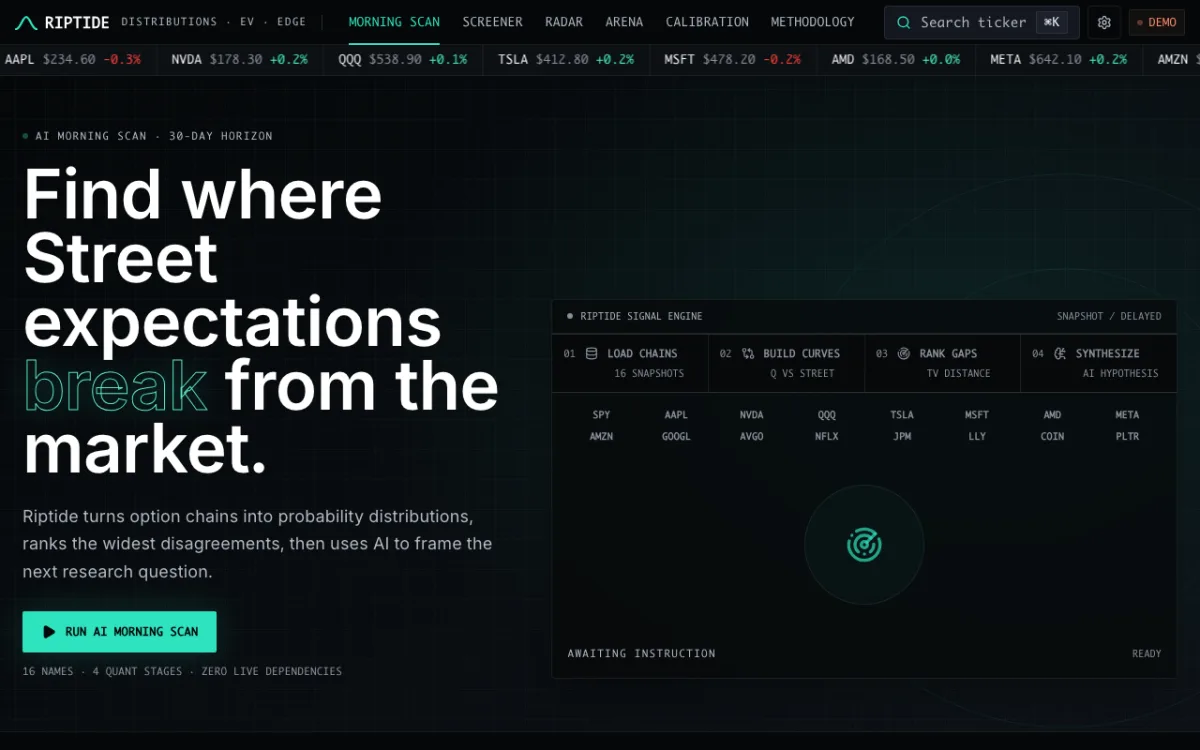Click the ⌘K shortcut badge
This screenshot has width=1200, height=750.
(1051, 22)
